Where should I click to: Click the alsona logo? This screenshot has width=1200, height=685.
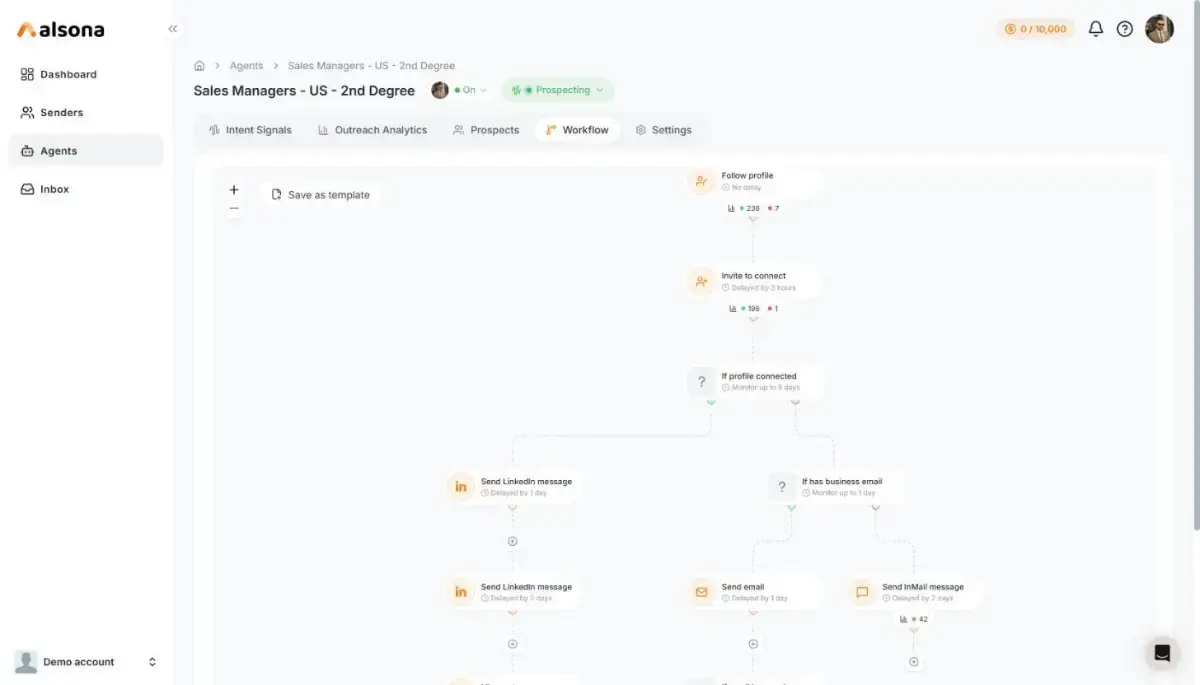61,30
